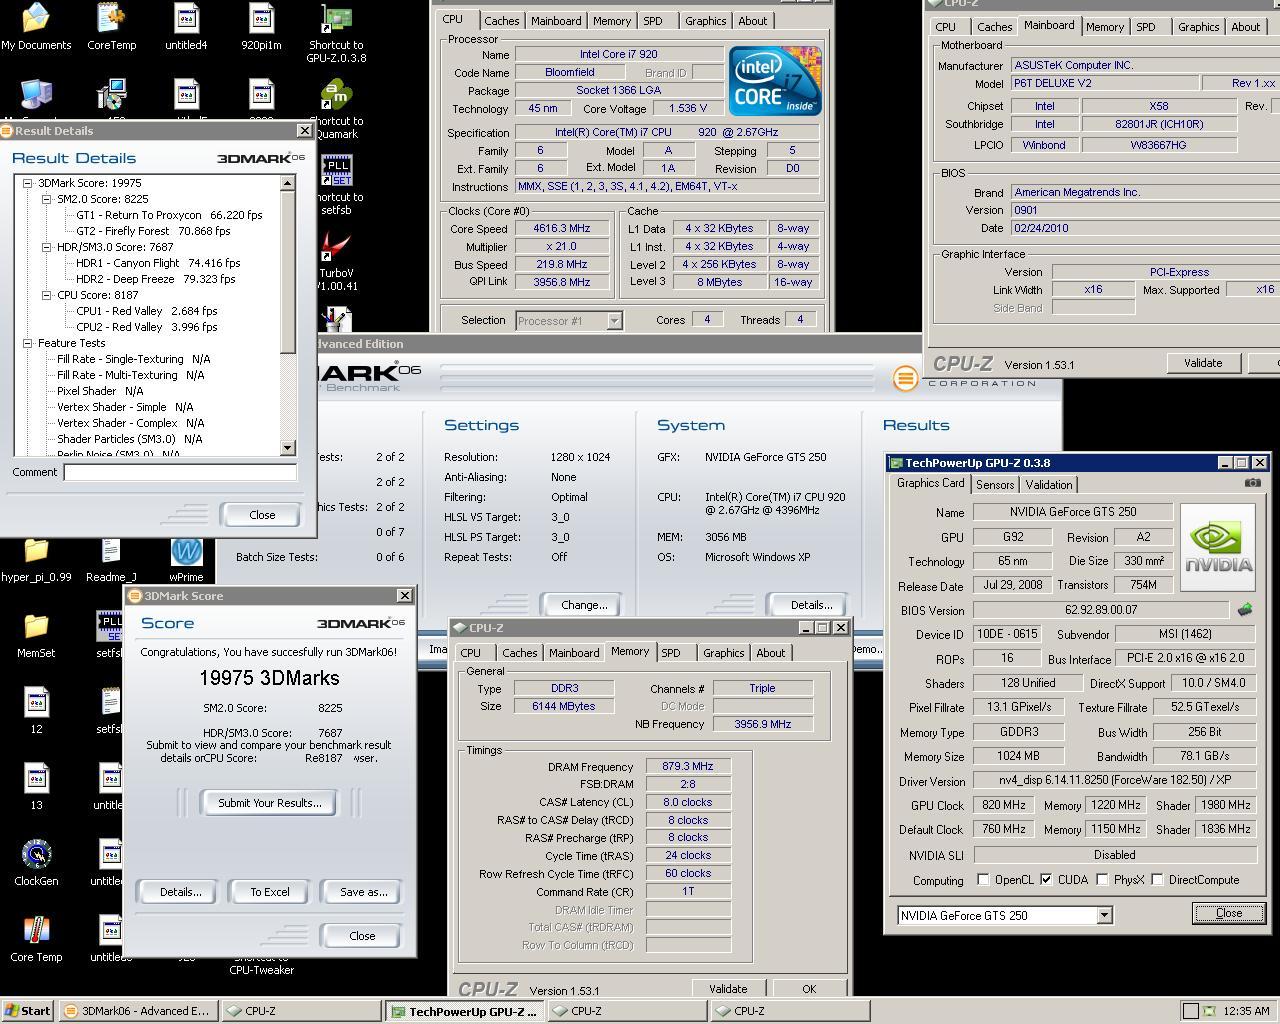Enable the PhysX checkbox in GPU-Z
The image size is (1280, 1024).
click(1102, 880)
